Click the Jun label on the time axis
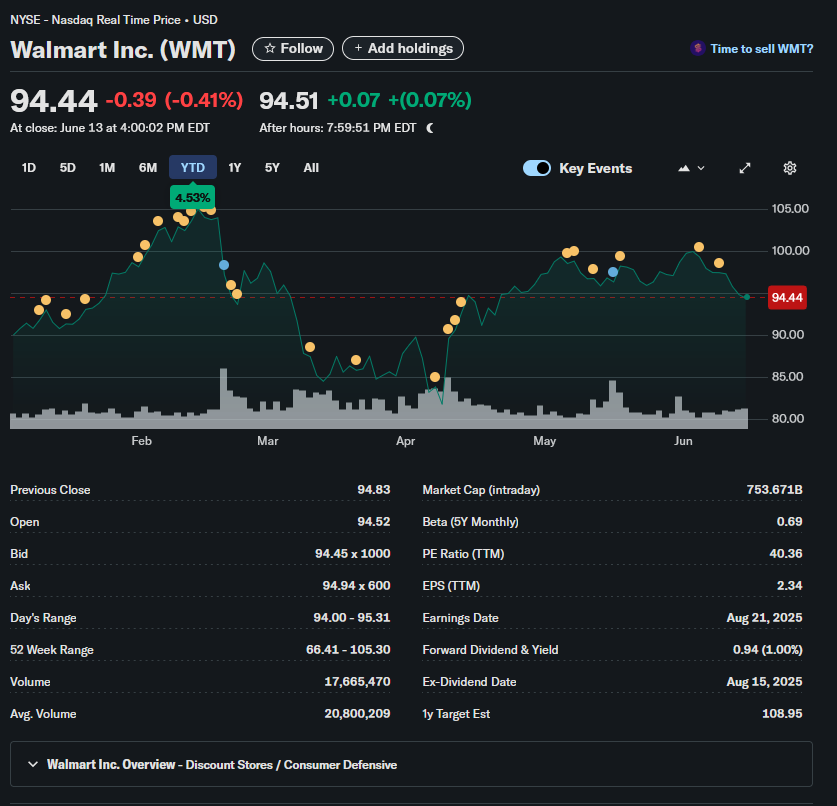The width and height of the screenshot is (837, 806). click(683, 441)
